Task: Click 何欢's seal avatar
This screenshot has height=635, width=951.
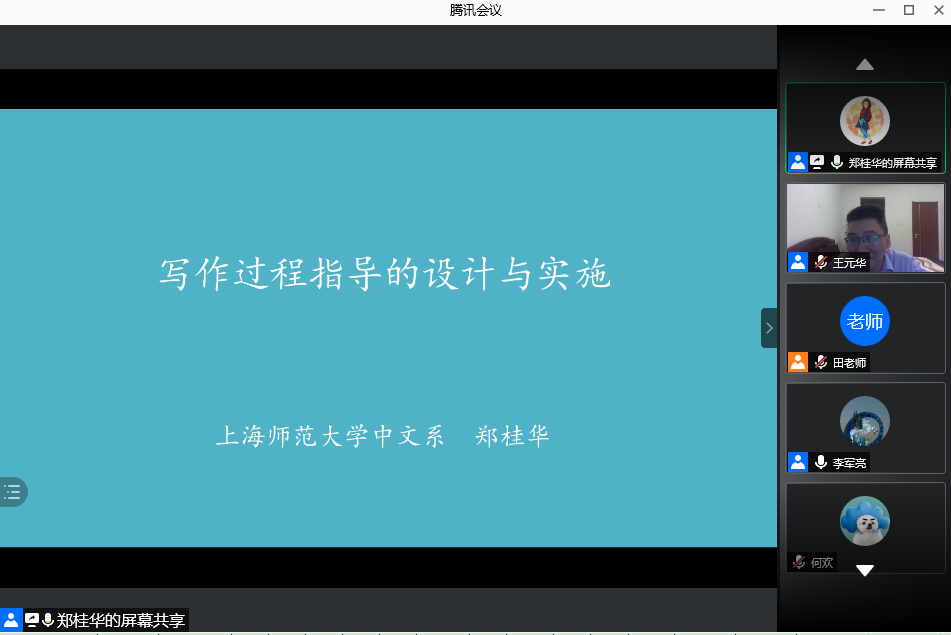Action: pyautogui.click(x=865, y=521)
